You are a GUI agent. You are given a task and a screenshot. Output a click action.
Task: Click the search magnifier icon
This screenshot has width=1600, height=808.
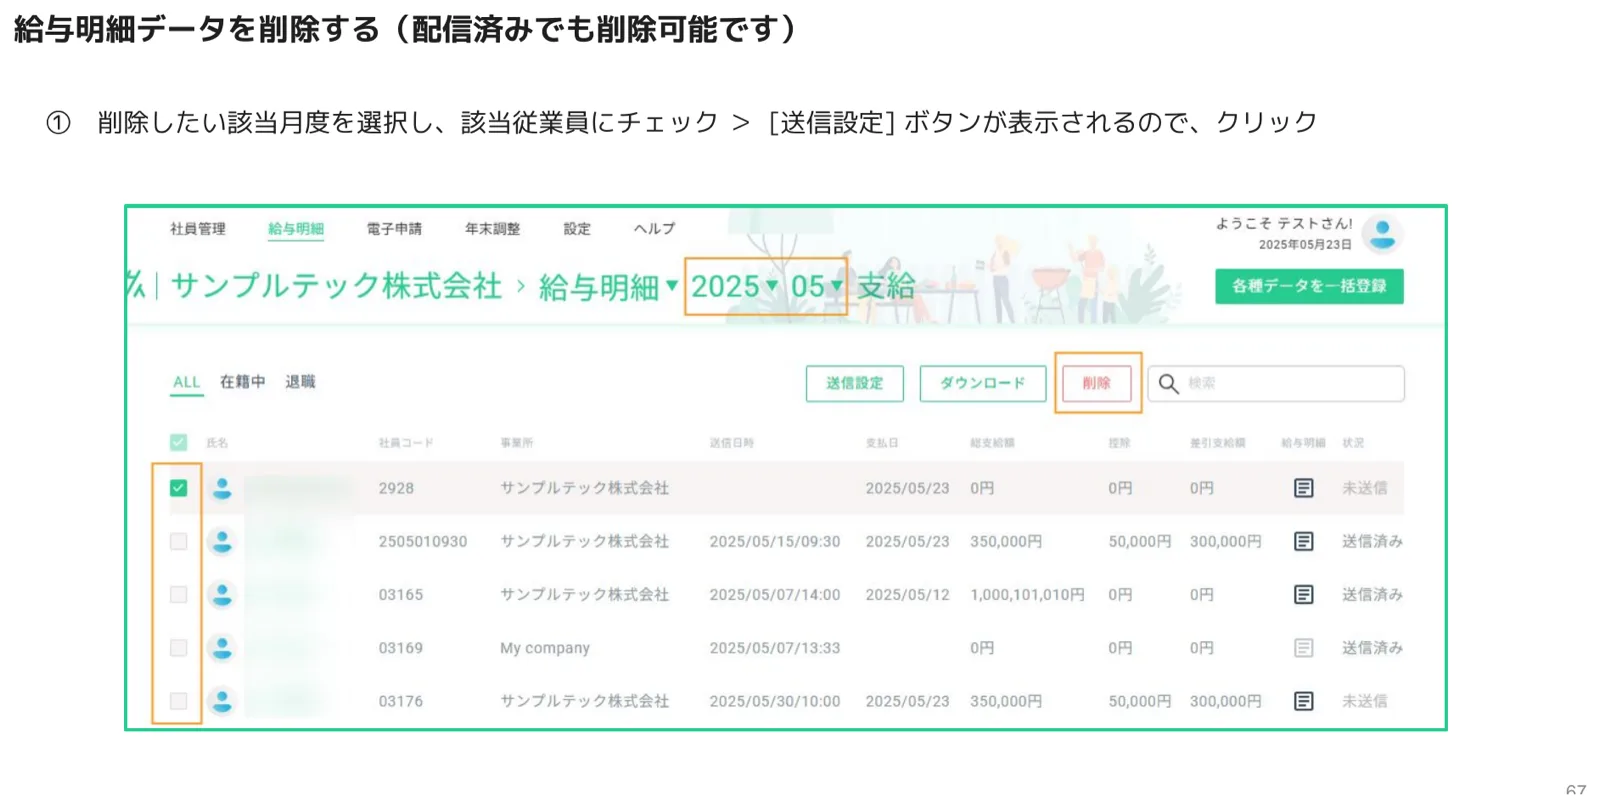pos(1168,383)
